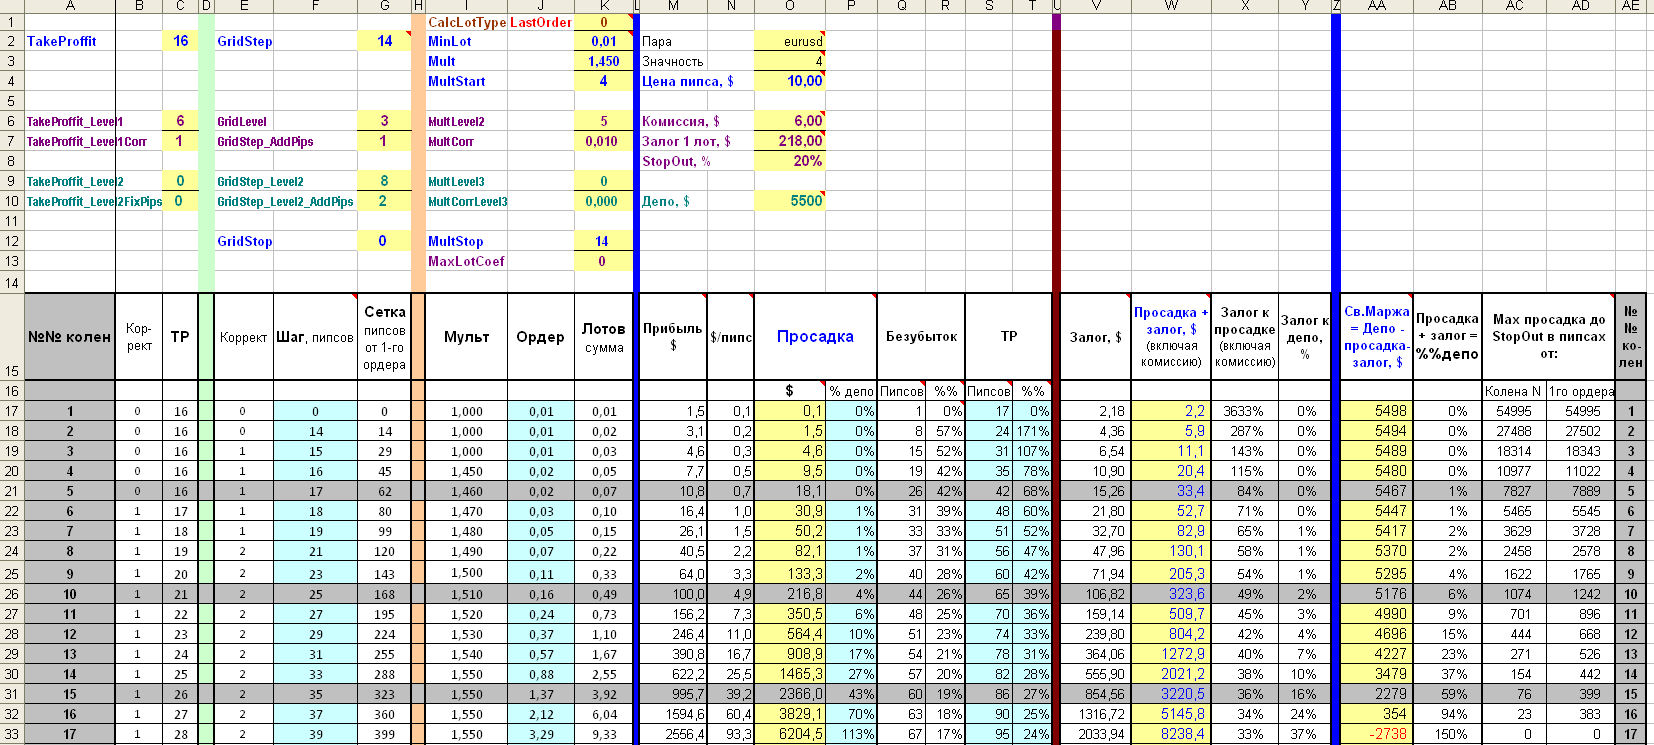Click the blue value 3220,5
The height and width of the screenshot is (745, 1654).
1171,694
